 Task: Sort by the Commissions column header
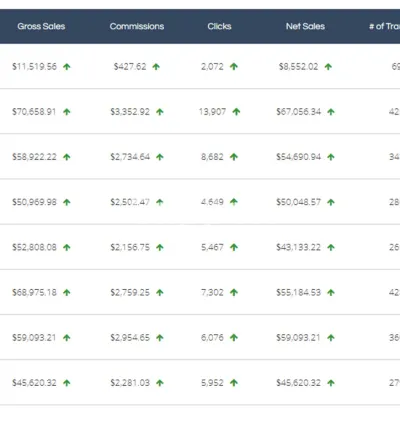137,26
